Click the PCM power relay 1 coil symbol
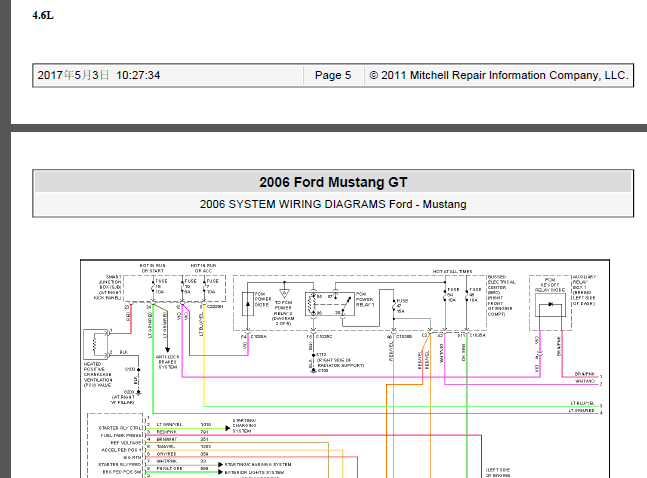 (x=312, y=304)
